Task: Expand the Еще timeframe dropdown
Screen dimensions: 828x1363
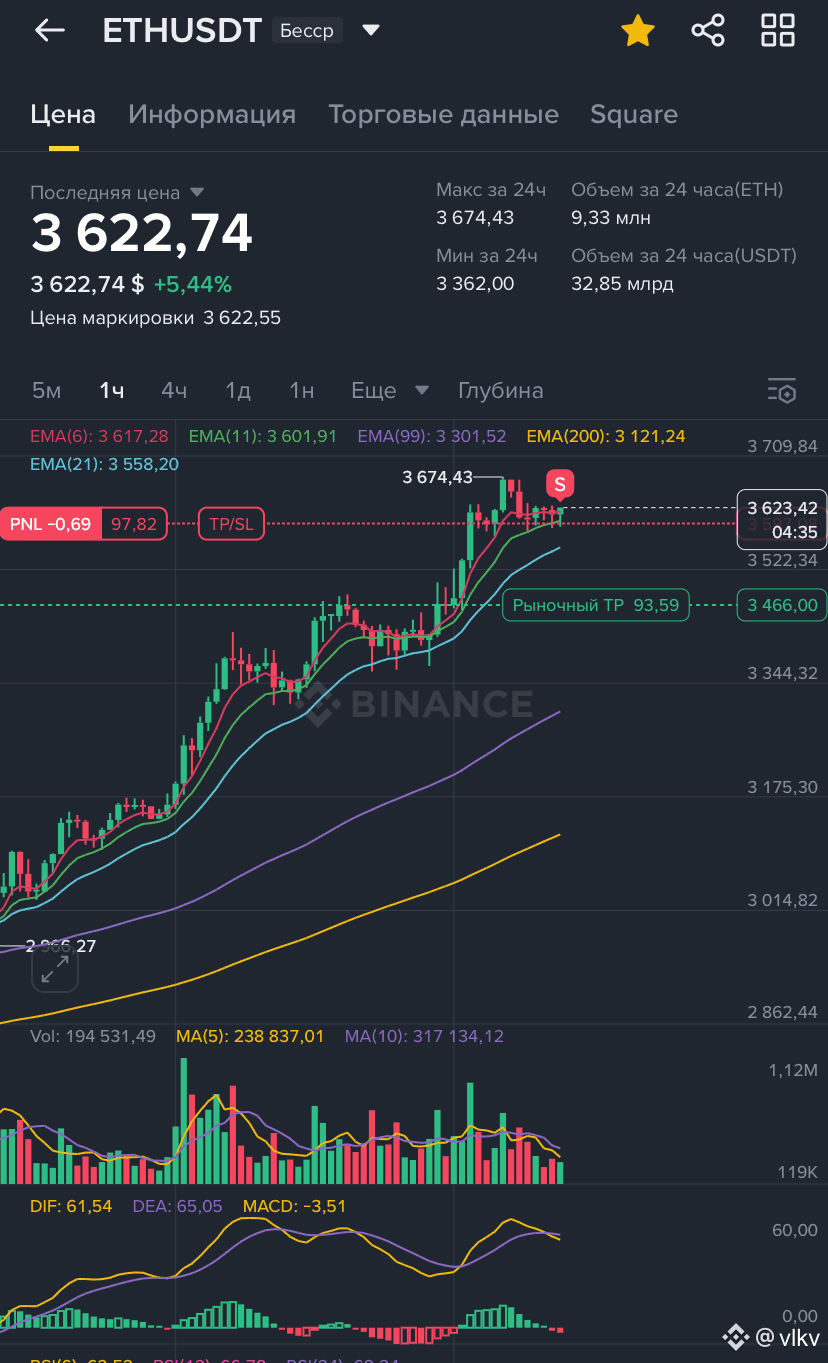Action: click(390, 390)
